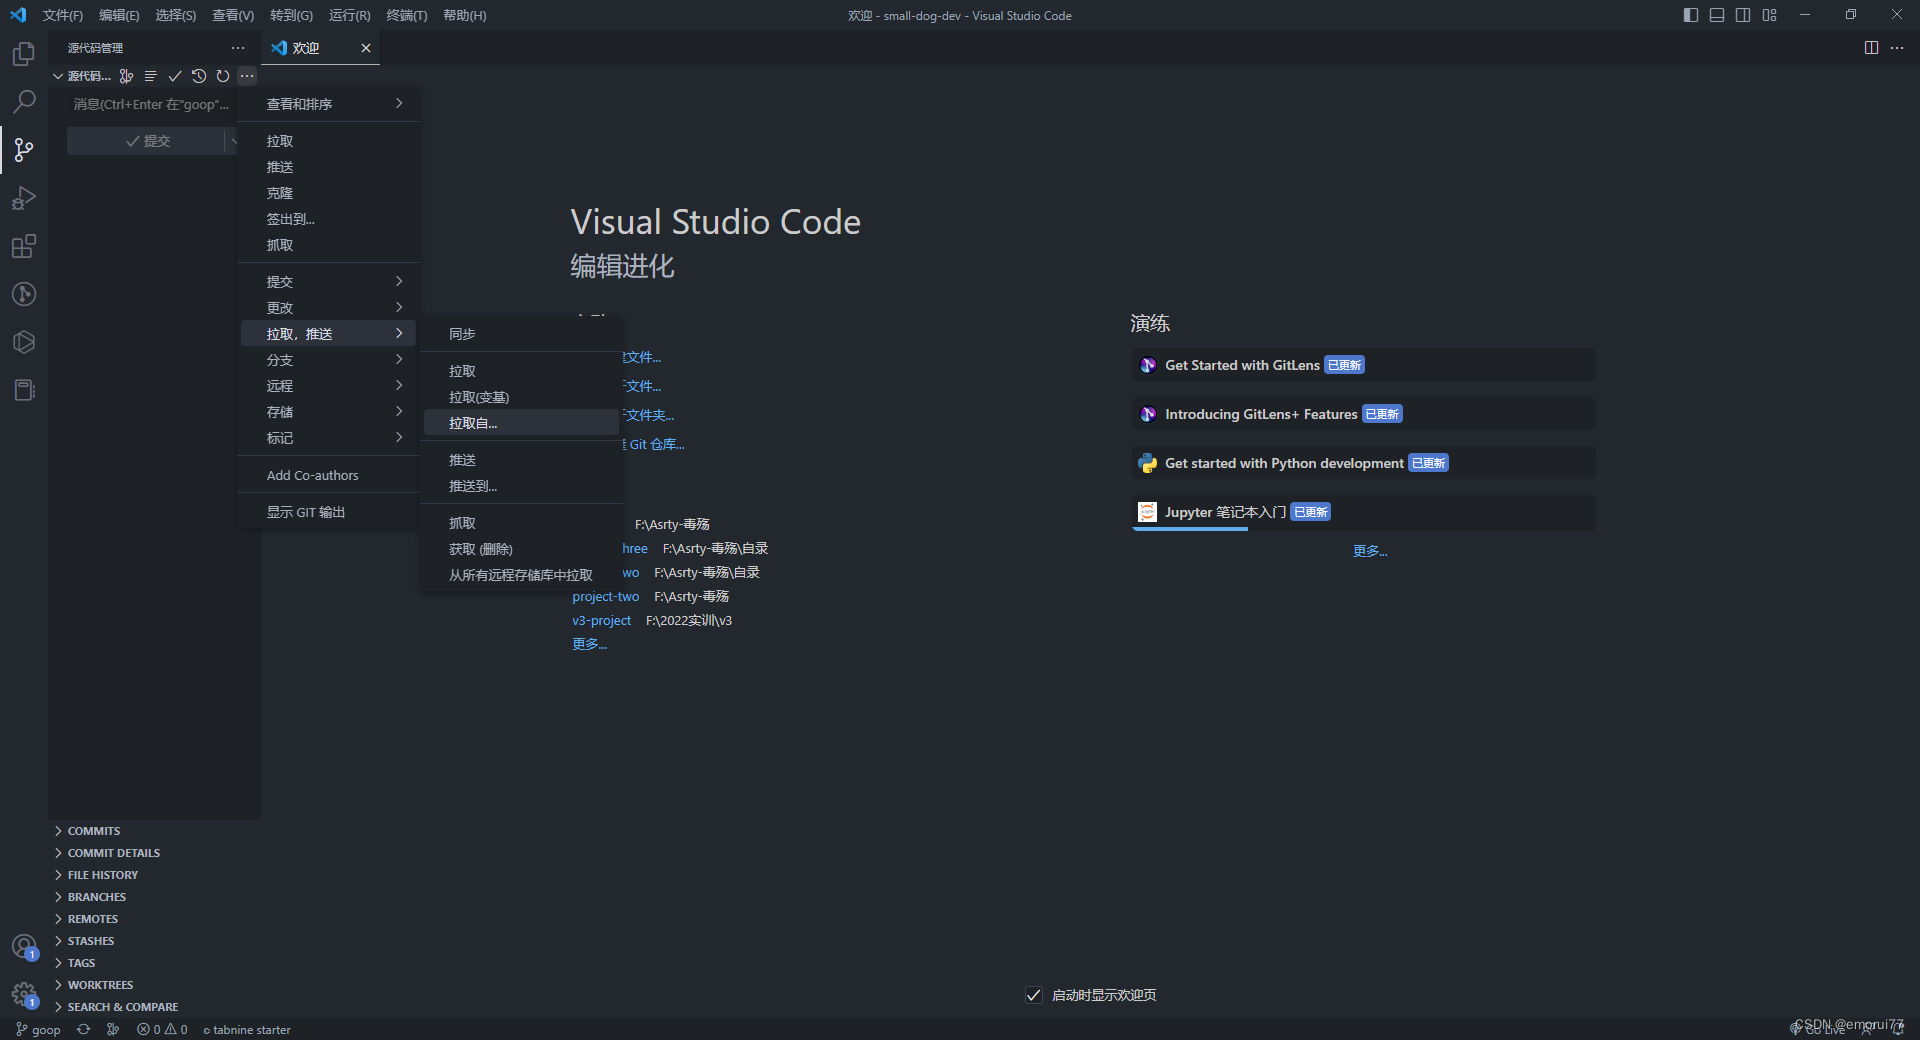Open the 分支 submenu
This screenshot has height=1040, width=1920.
click(x=328, y=360)
